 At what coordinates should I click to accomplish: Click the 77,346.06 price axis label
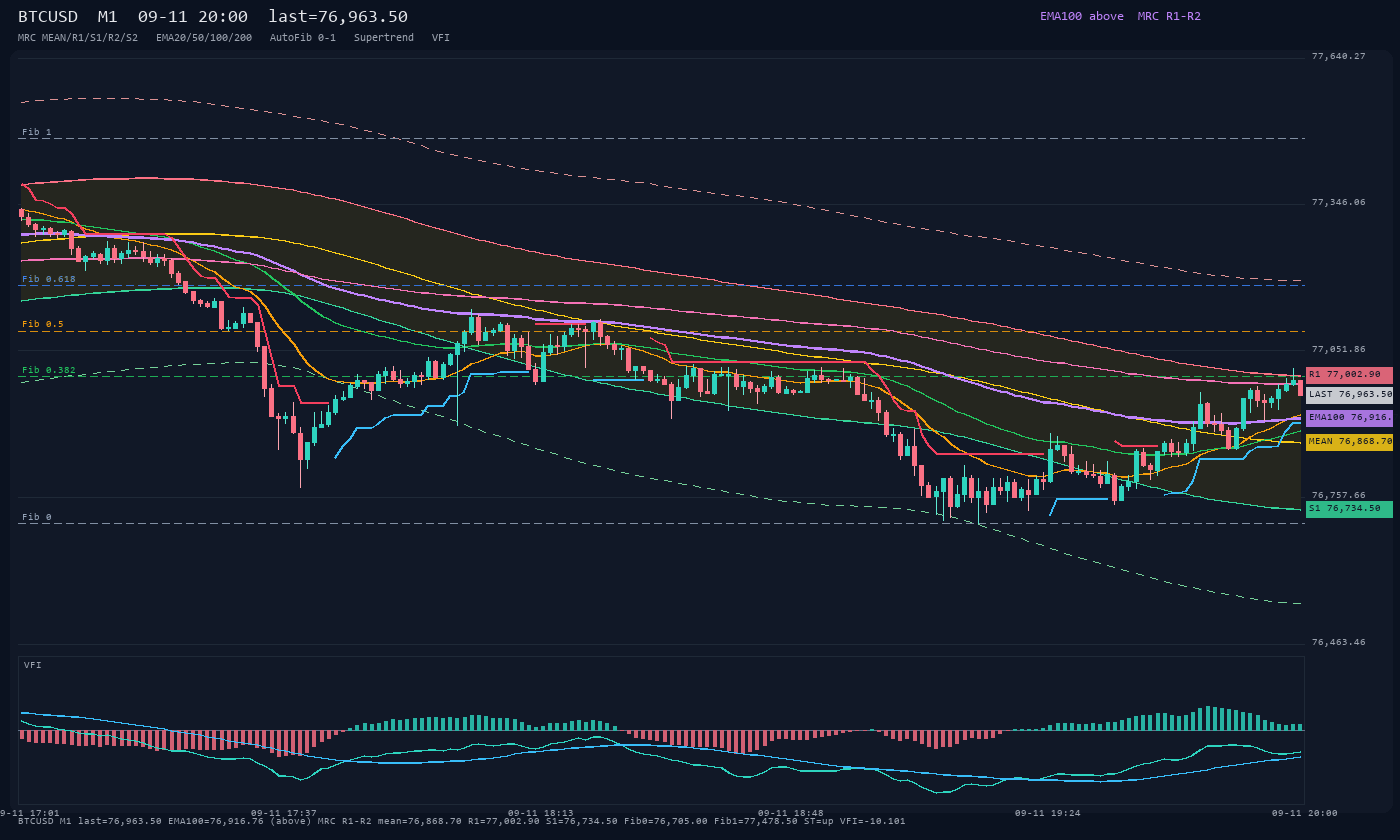click(1338, 202)
